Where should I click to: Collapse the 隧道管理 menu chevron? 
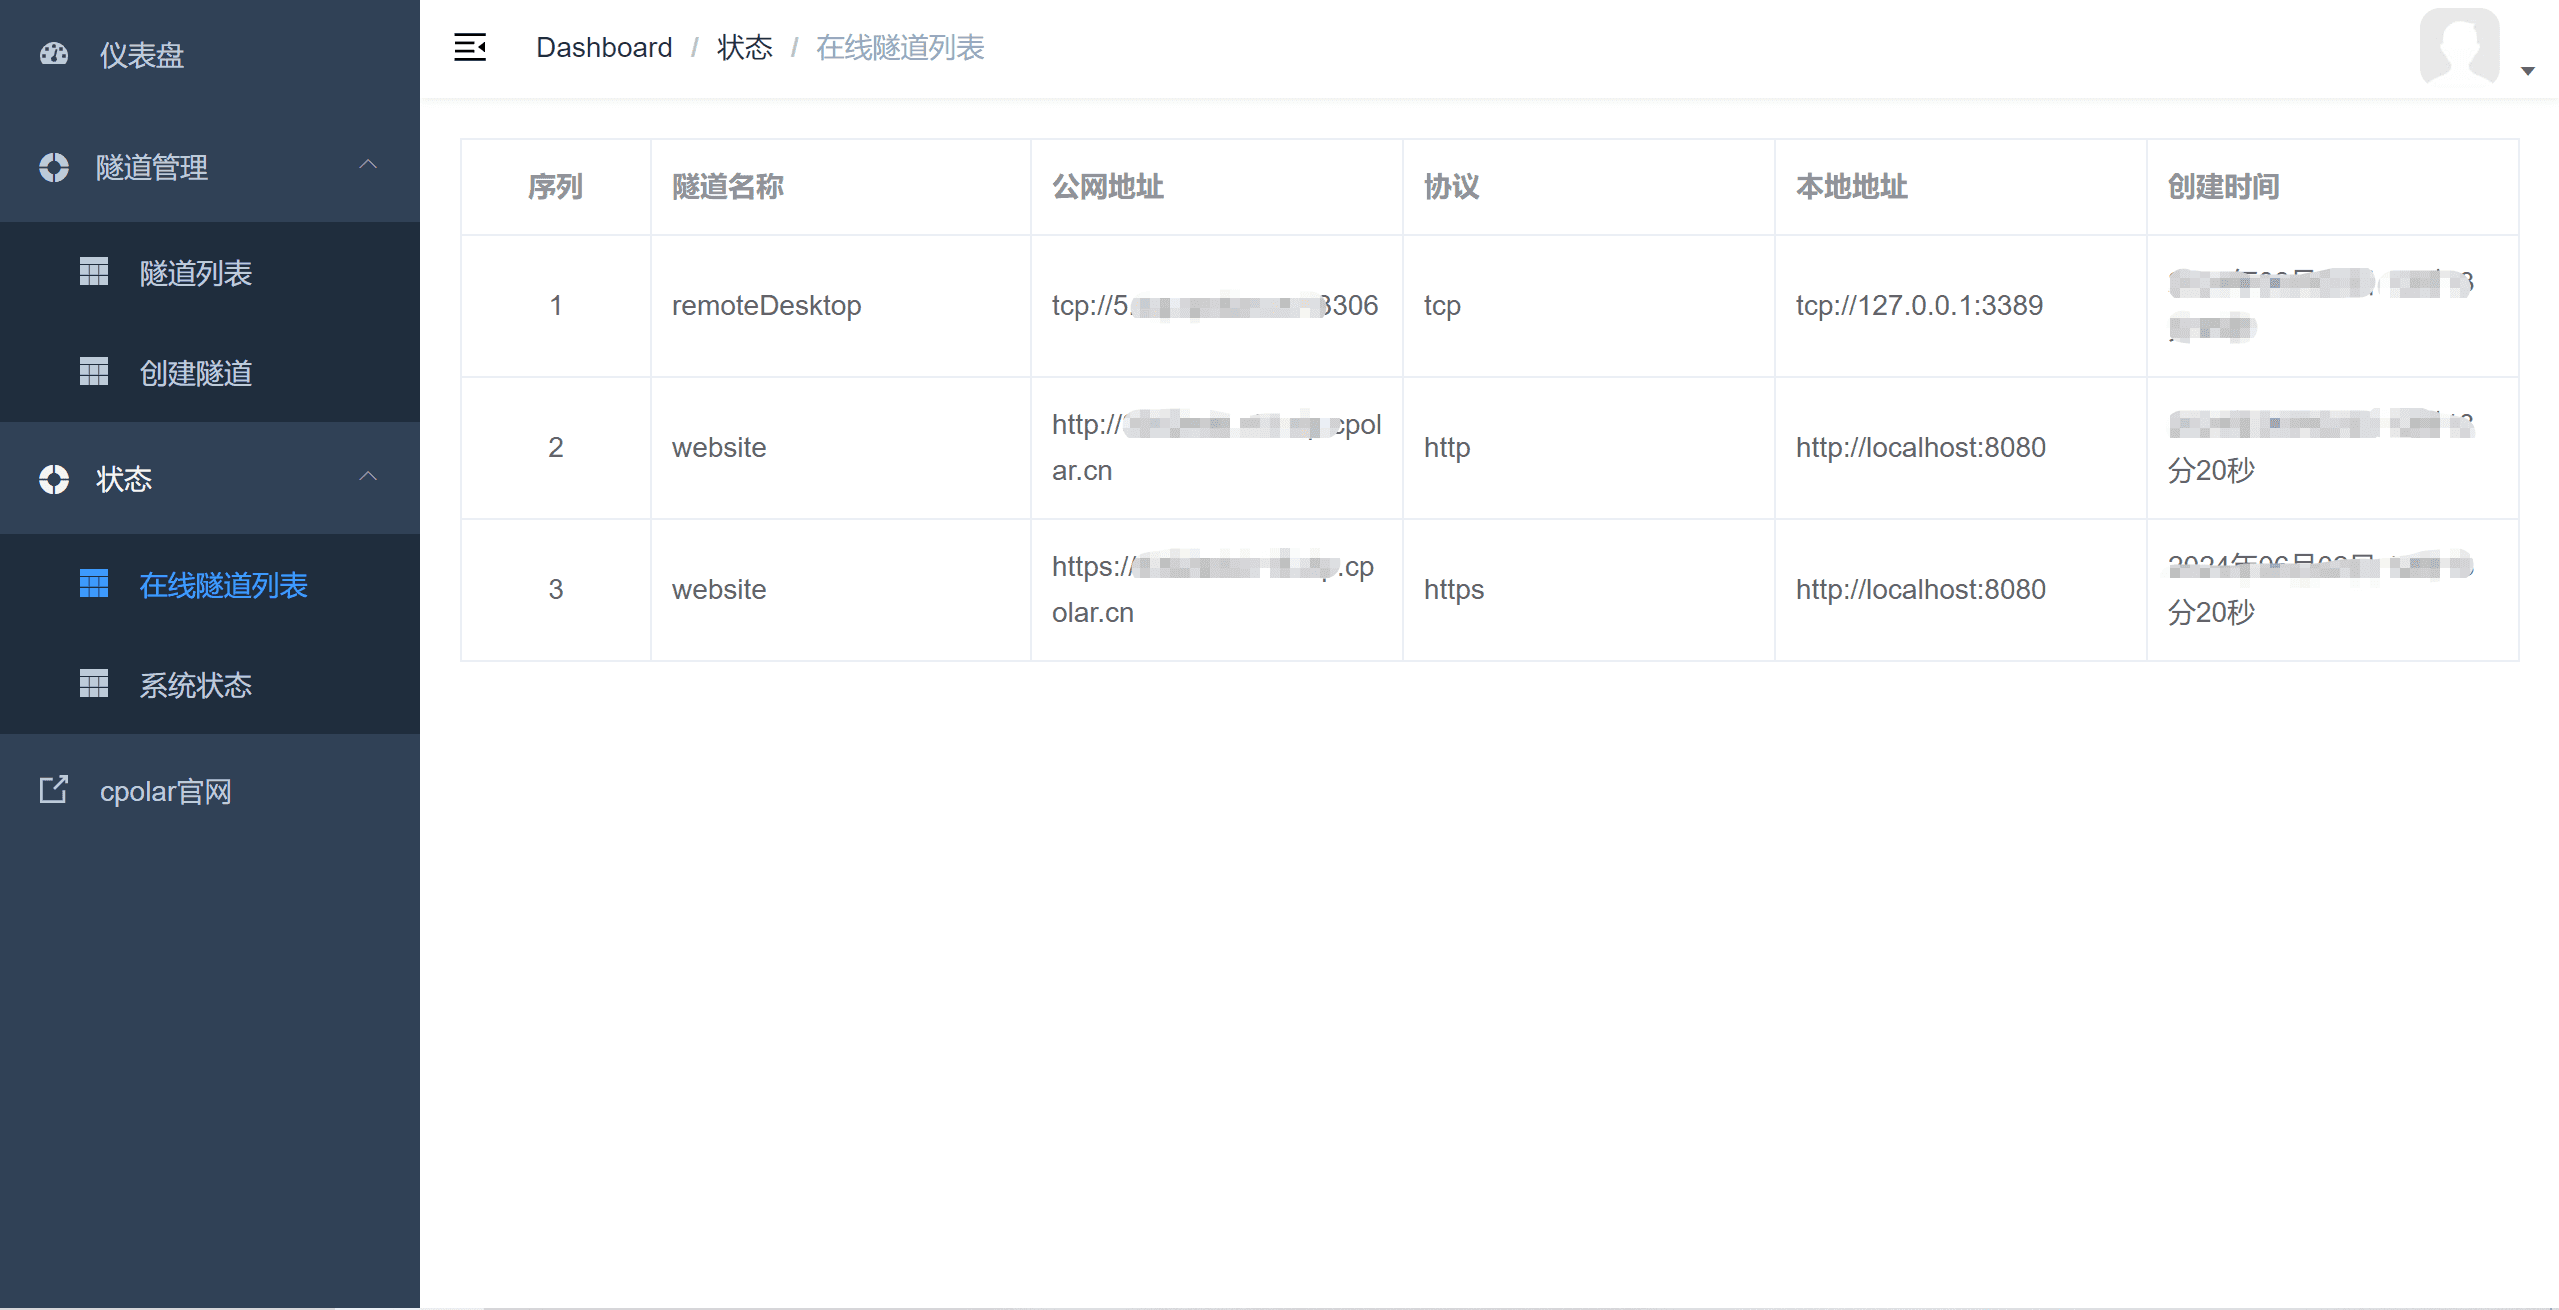click(368, 165)
